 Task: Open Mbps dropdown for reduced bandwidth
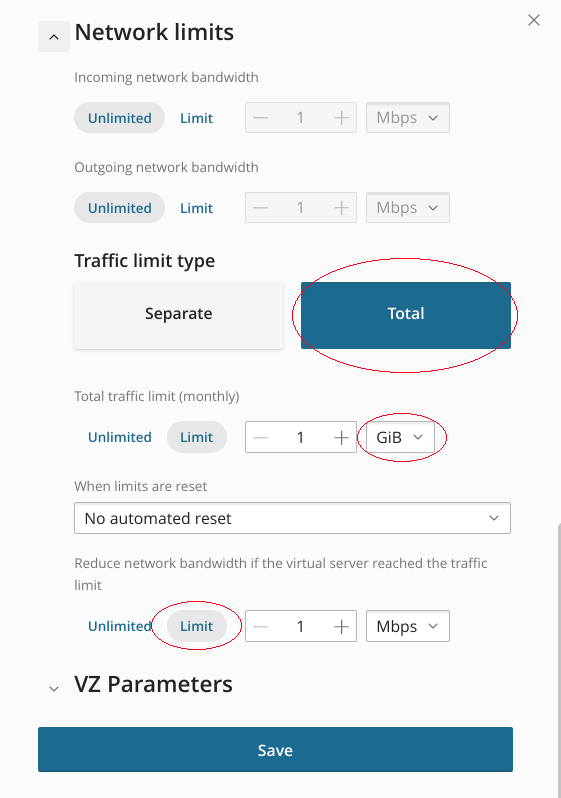pyautogui.click(x=408, y=626)
